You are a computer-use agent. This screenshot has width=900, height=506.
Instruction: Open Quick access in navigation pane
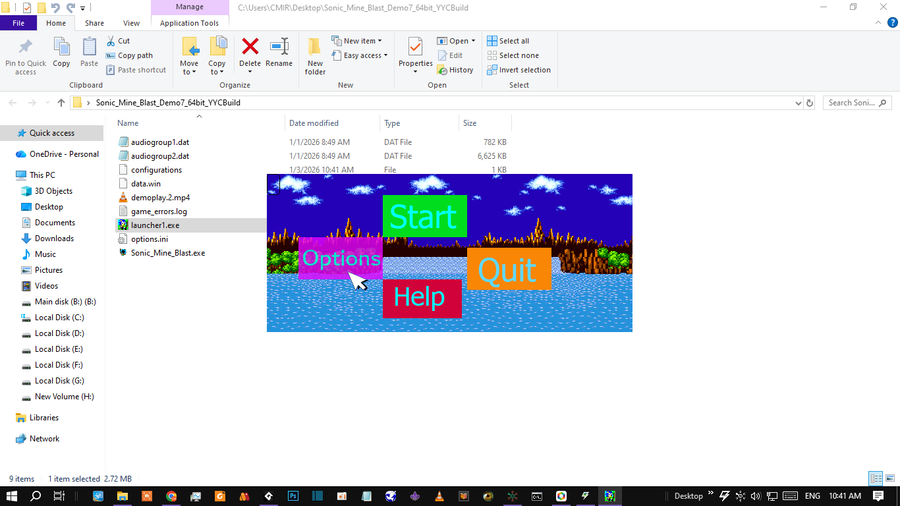point(52,133)
